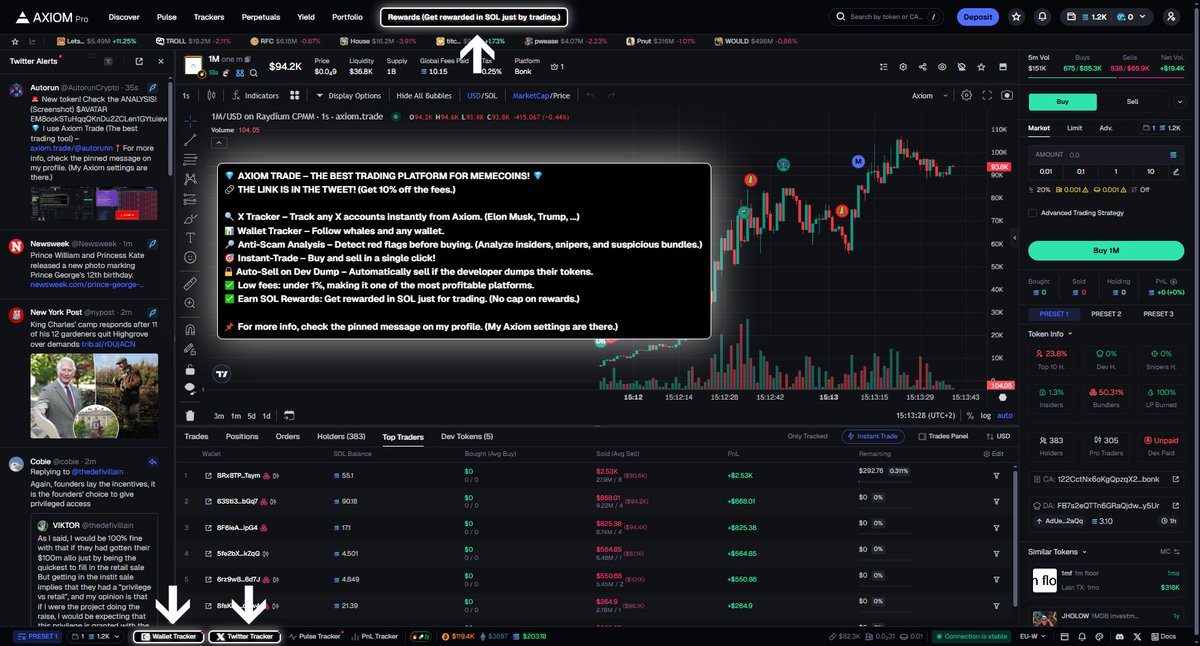
Task: Toggle log scale on chart
Action: (987, 415)
